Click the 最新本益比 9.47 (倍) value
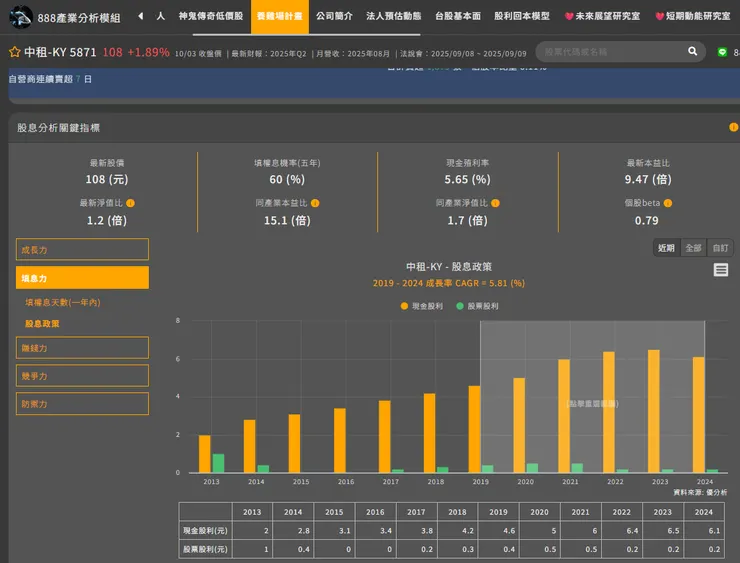The width and height of the screenshot is (740, 563). pyautogui.click(x=648, y=179)
